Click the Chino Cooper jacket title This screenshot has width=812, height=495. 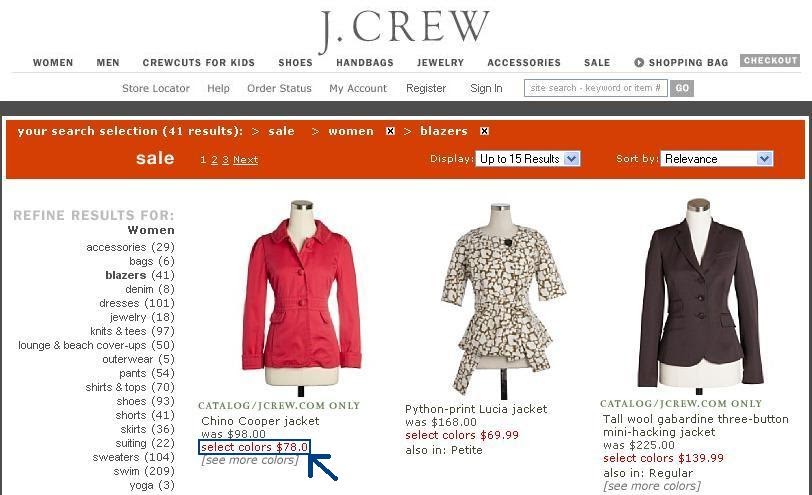[260, 421]
